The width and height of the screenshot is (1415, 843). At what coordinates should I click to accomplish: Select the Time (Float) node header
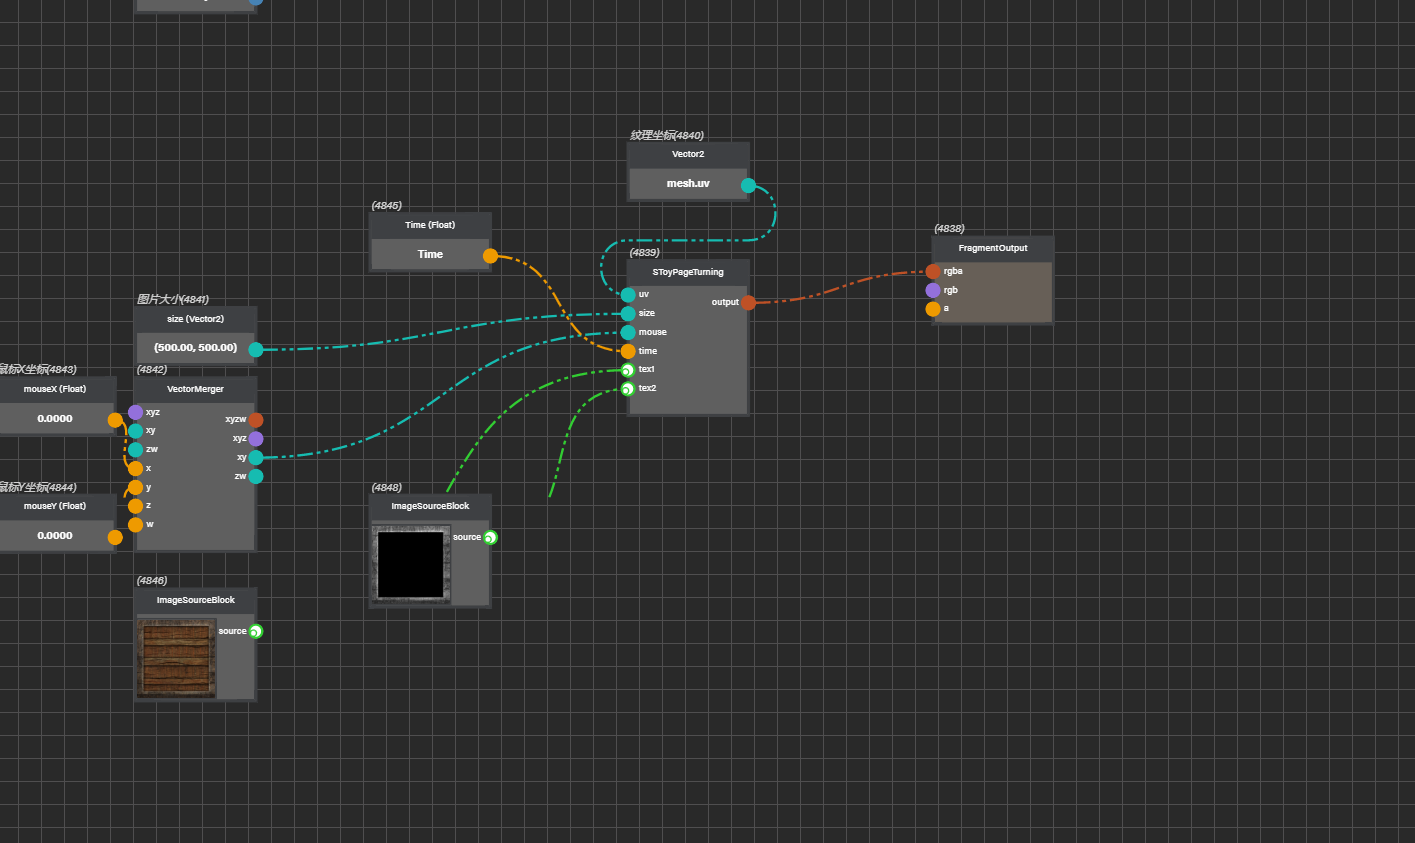click(430, 225)
